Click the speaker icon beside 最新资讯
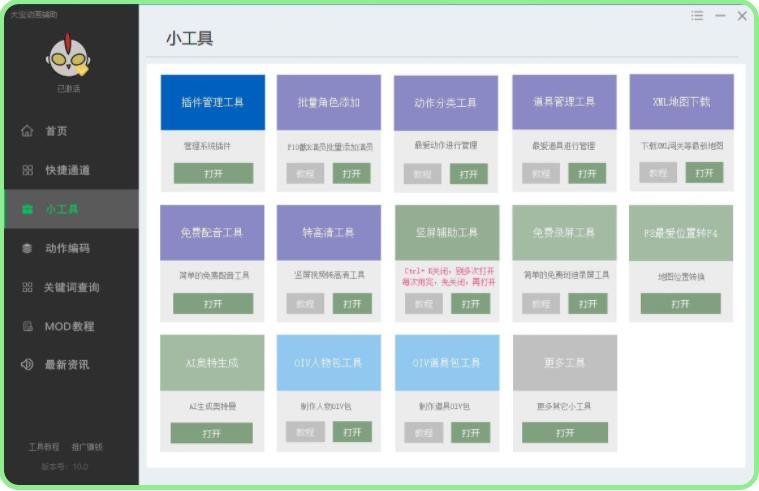The height and width of the screenshot is (491, 759). [27, 365]
